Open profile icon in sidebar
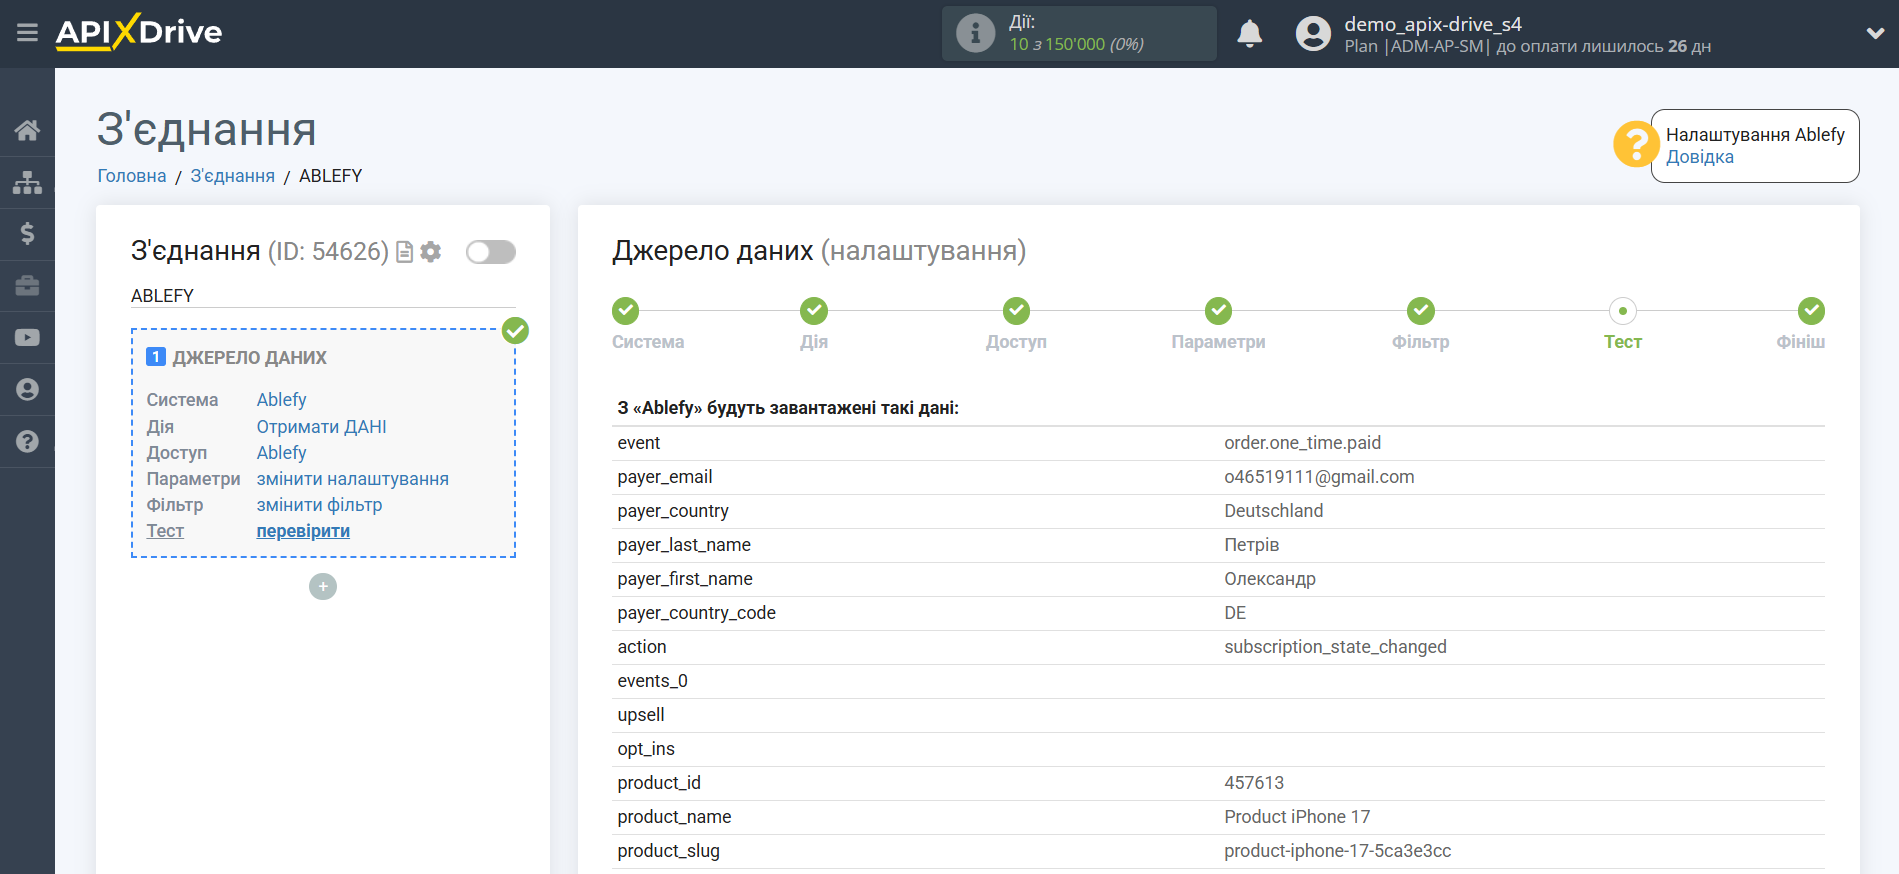The height and width of the screenshot is (874, 1899). click(x=27, y=390)
